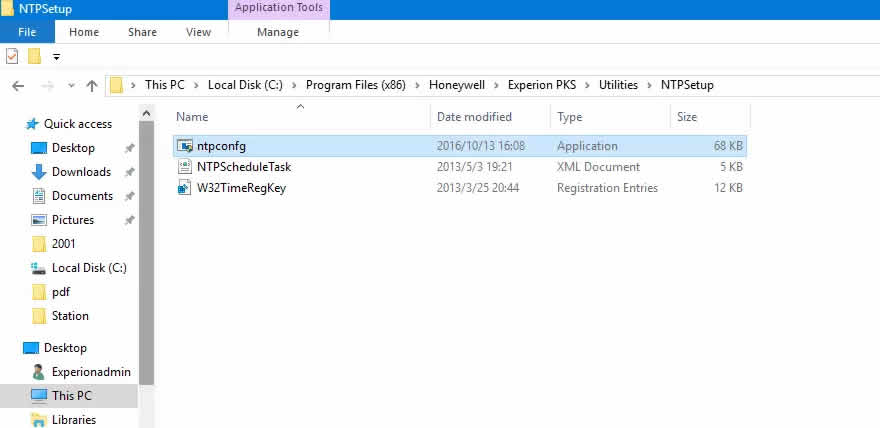Click the New Folder icon in quick access toolbar
The height and width of the screenshot is (428, 880).
coord(35,56)
